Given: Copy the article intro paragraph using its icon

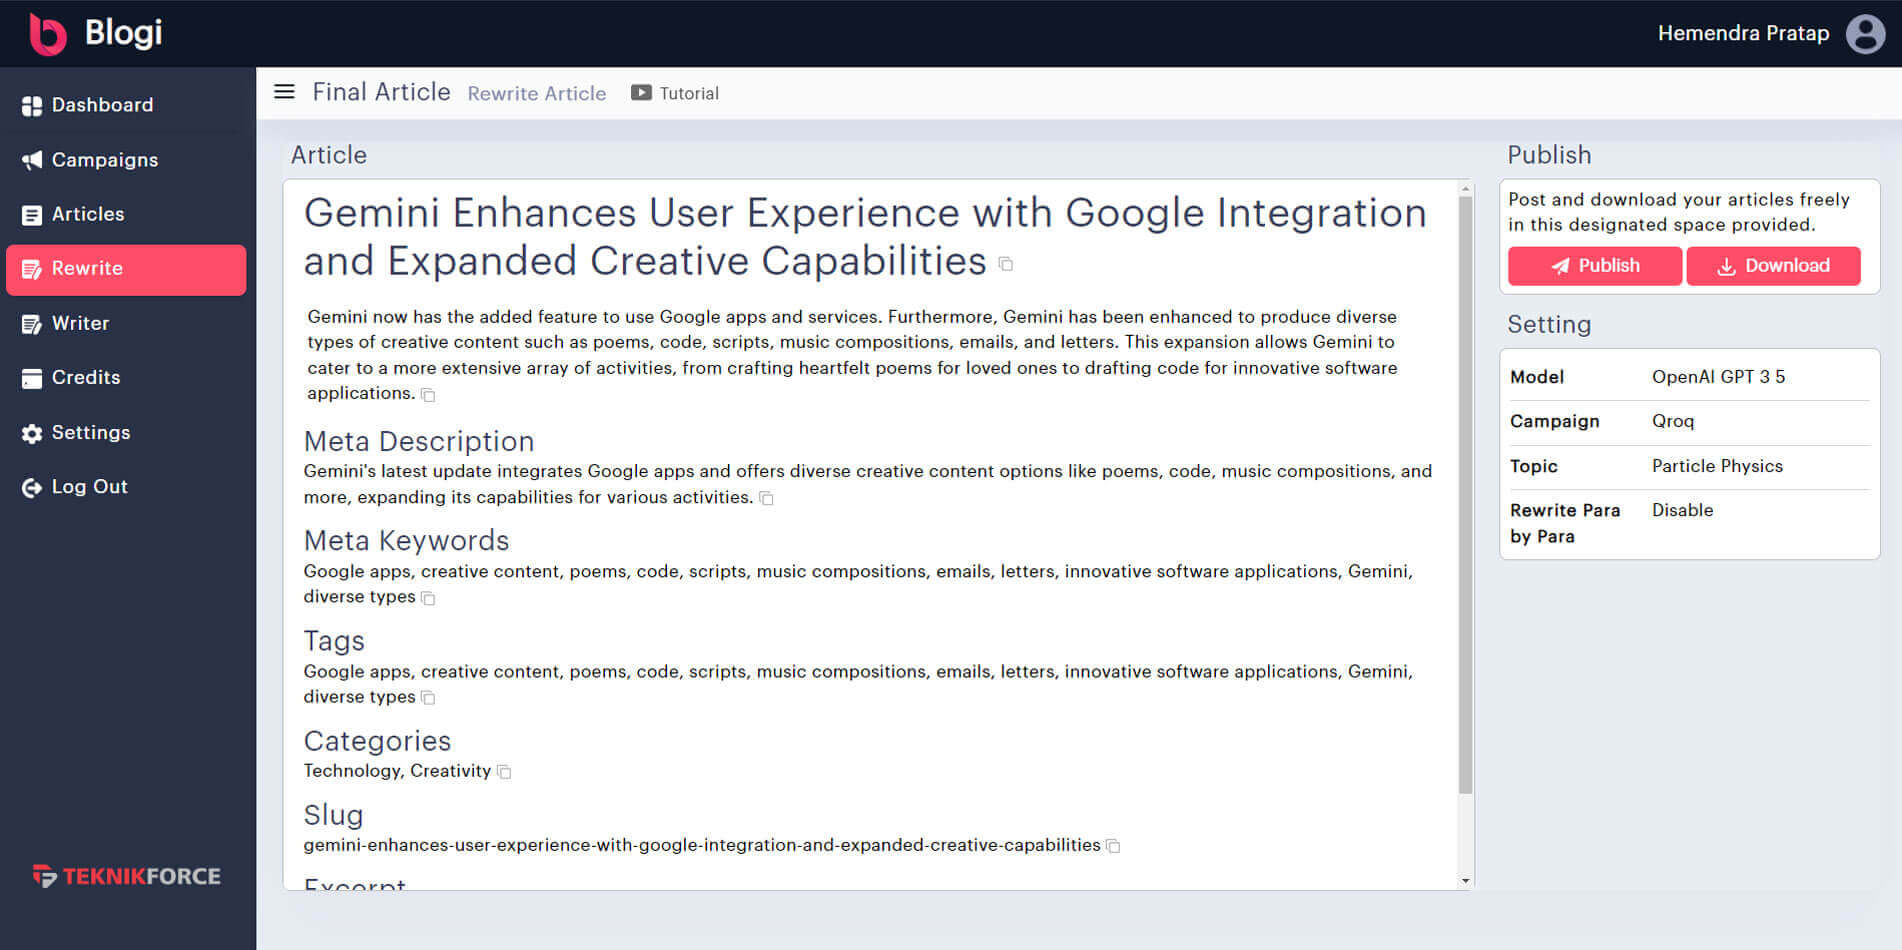Looking at the screenshot, I should [x=428, y=395].
